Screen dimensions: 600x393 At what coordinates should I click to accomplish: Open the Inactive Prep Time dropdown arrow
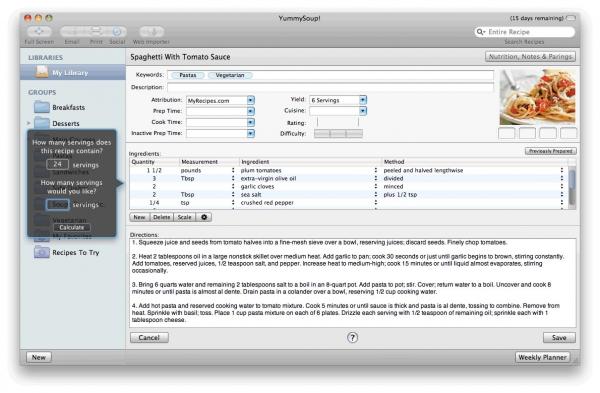click(x=251, y=134)
